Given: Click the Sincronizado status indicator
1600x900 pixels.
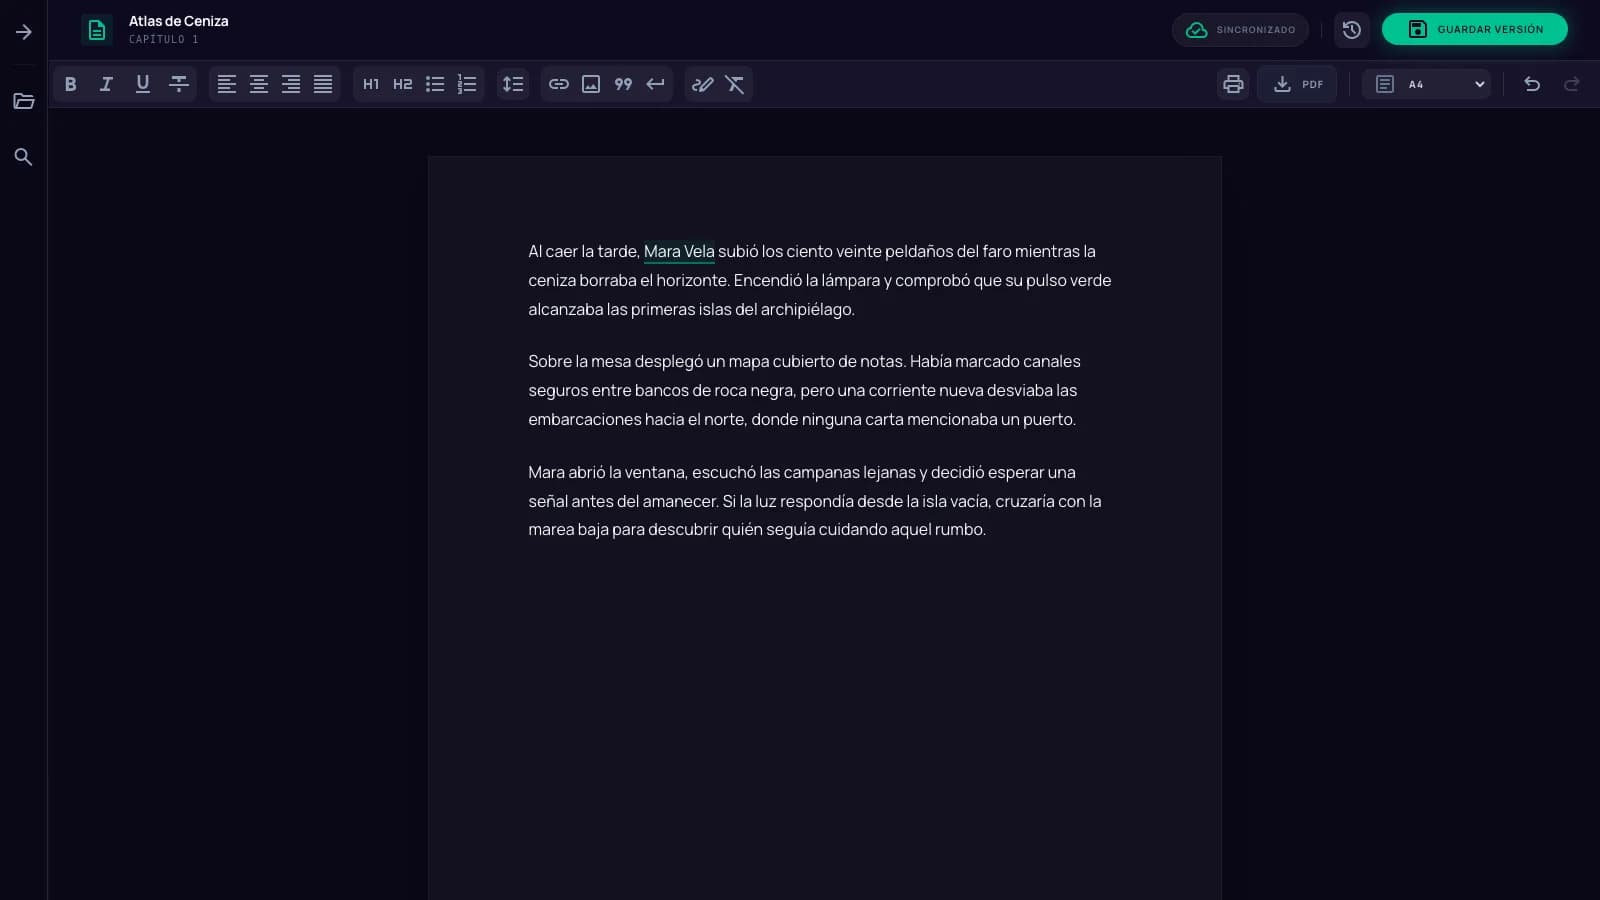Looking at the screenshot, I should pos(1240,30).
